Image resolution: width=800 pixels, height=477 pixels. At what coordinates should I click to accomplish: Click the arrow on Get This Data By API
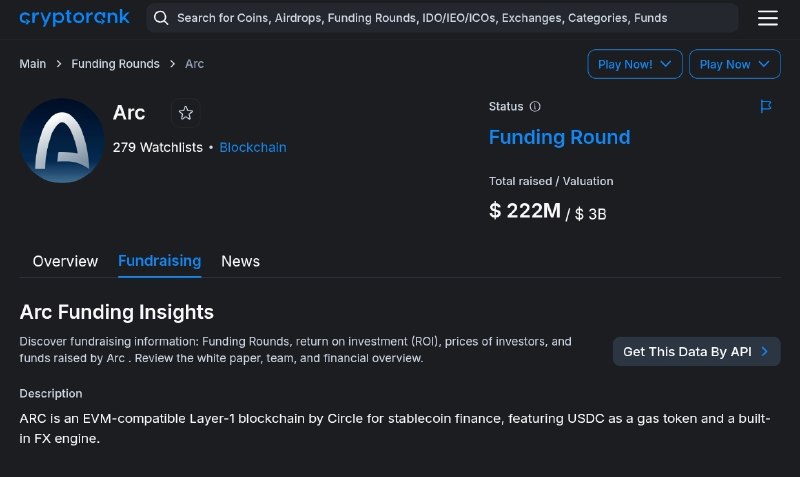pyautogui.click(x=764, y=352)
